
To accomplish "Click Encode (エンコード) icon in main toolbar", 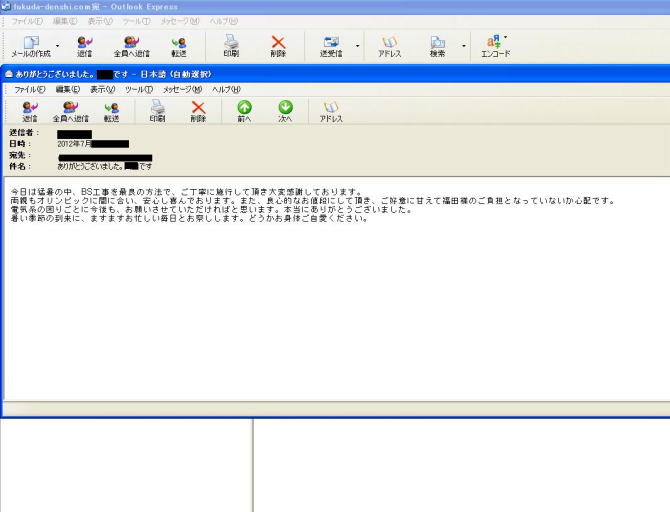I will click(496, 46).
